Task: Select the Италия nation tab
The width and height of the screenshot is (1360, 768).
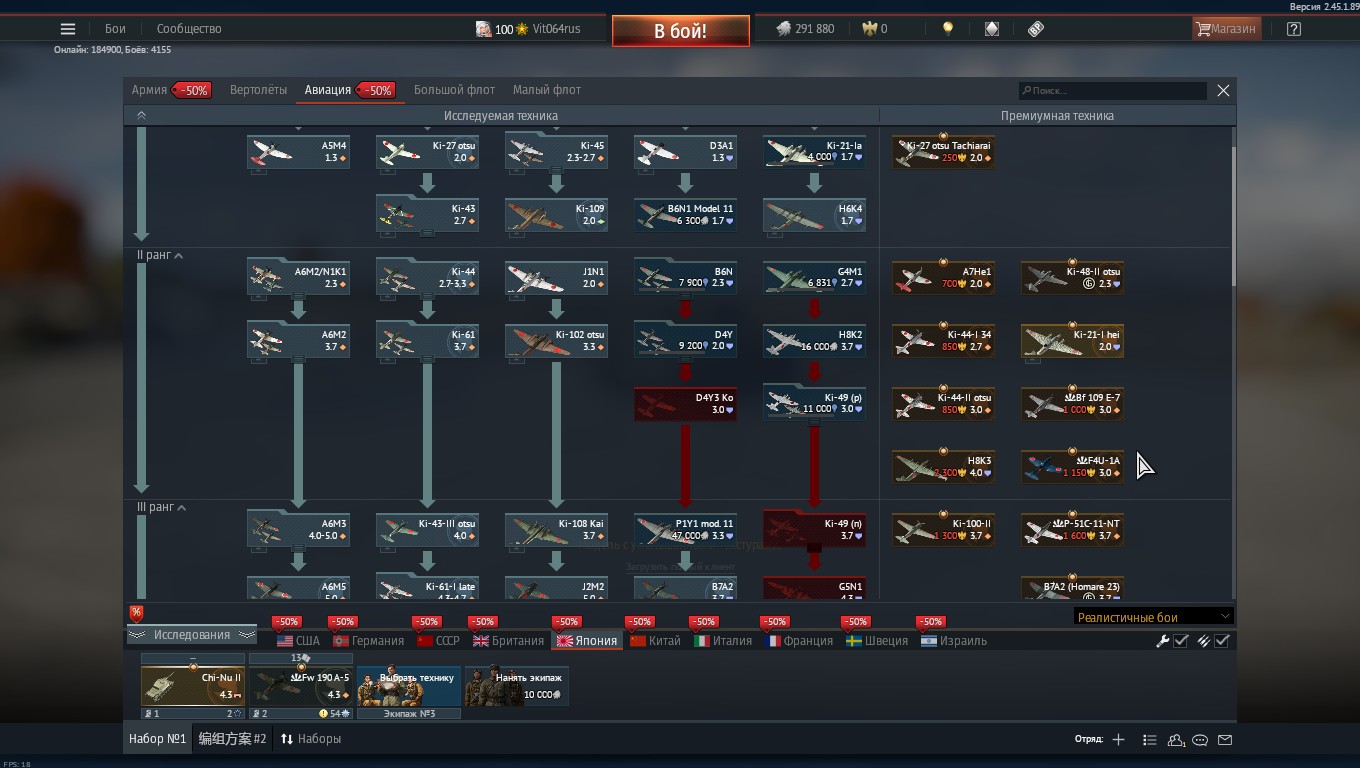Action: [723, 641]
